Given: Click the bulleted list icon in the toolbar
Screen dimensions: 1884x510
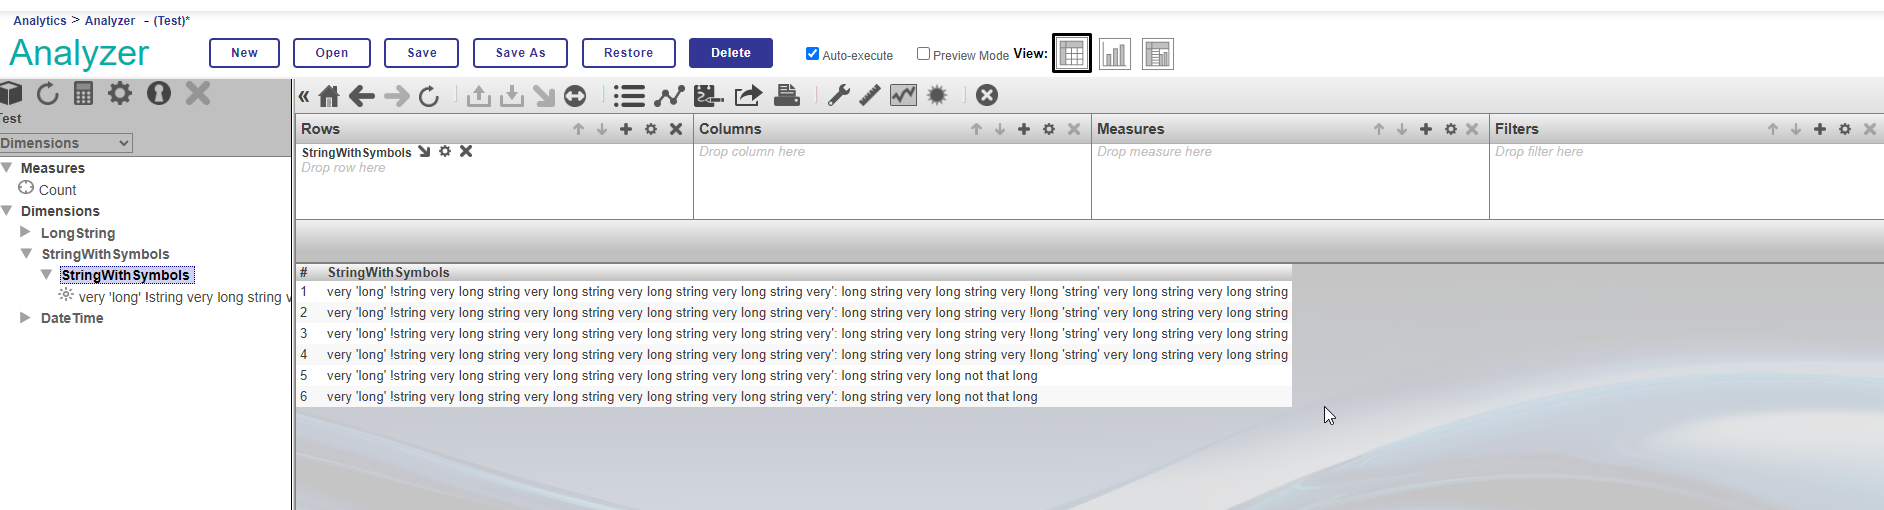Looking at the screenshot, I should point(628,96).
